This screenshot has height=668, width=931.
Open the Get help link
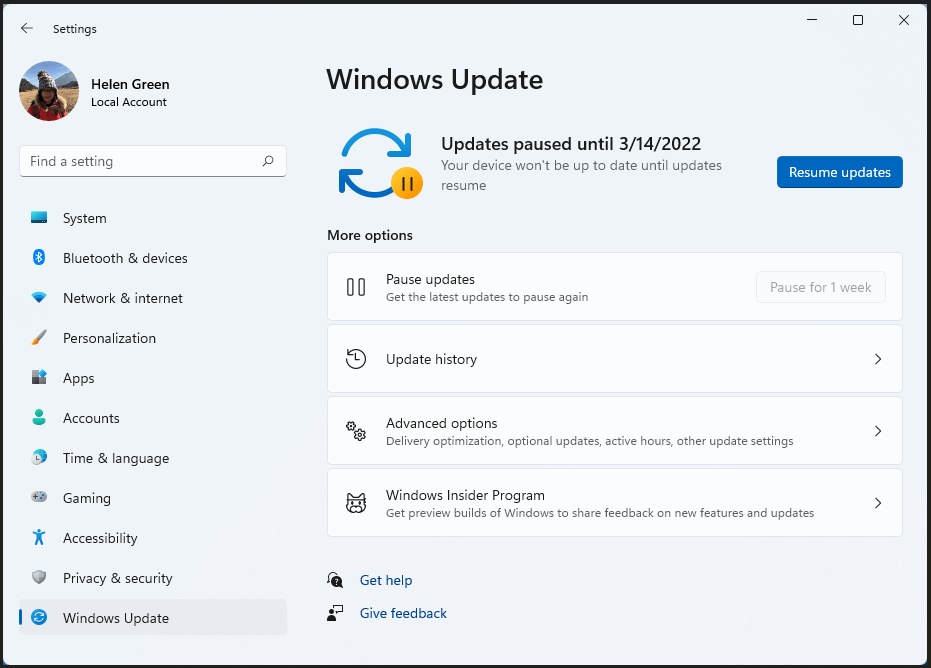pos(386,580)
